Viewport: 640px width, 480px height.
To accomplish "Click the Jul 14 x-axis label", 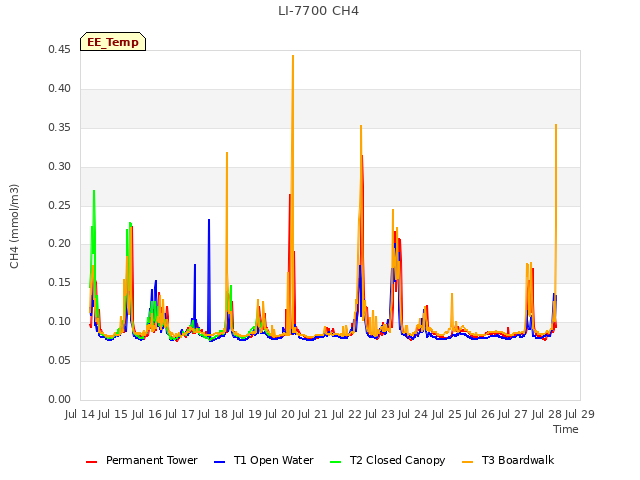I will pos(80,414).
